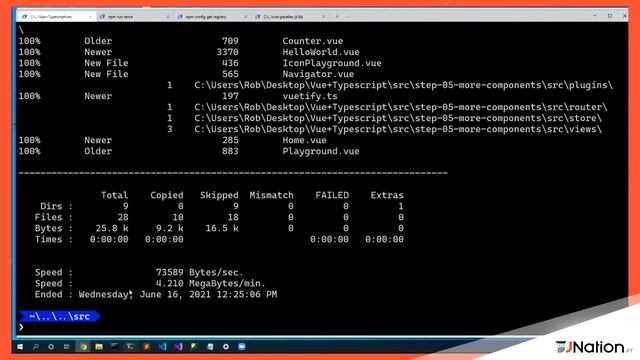Viewport: 640px width, 360px height.
Task: Open the Zoom app icon on taskbar
Action: [x=242, y=347]
